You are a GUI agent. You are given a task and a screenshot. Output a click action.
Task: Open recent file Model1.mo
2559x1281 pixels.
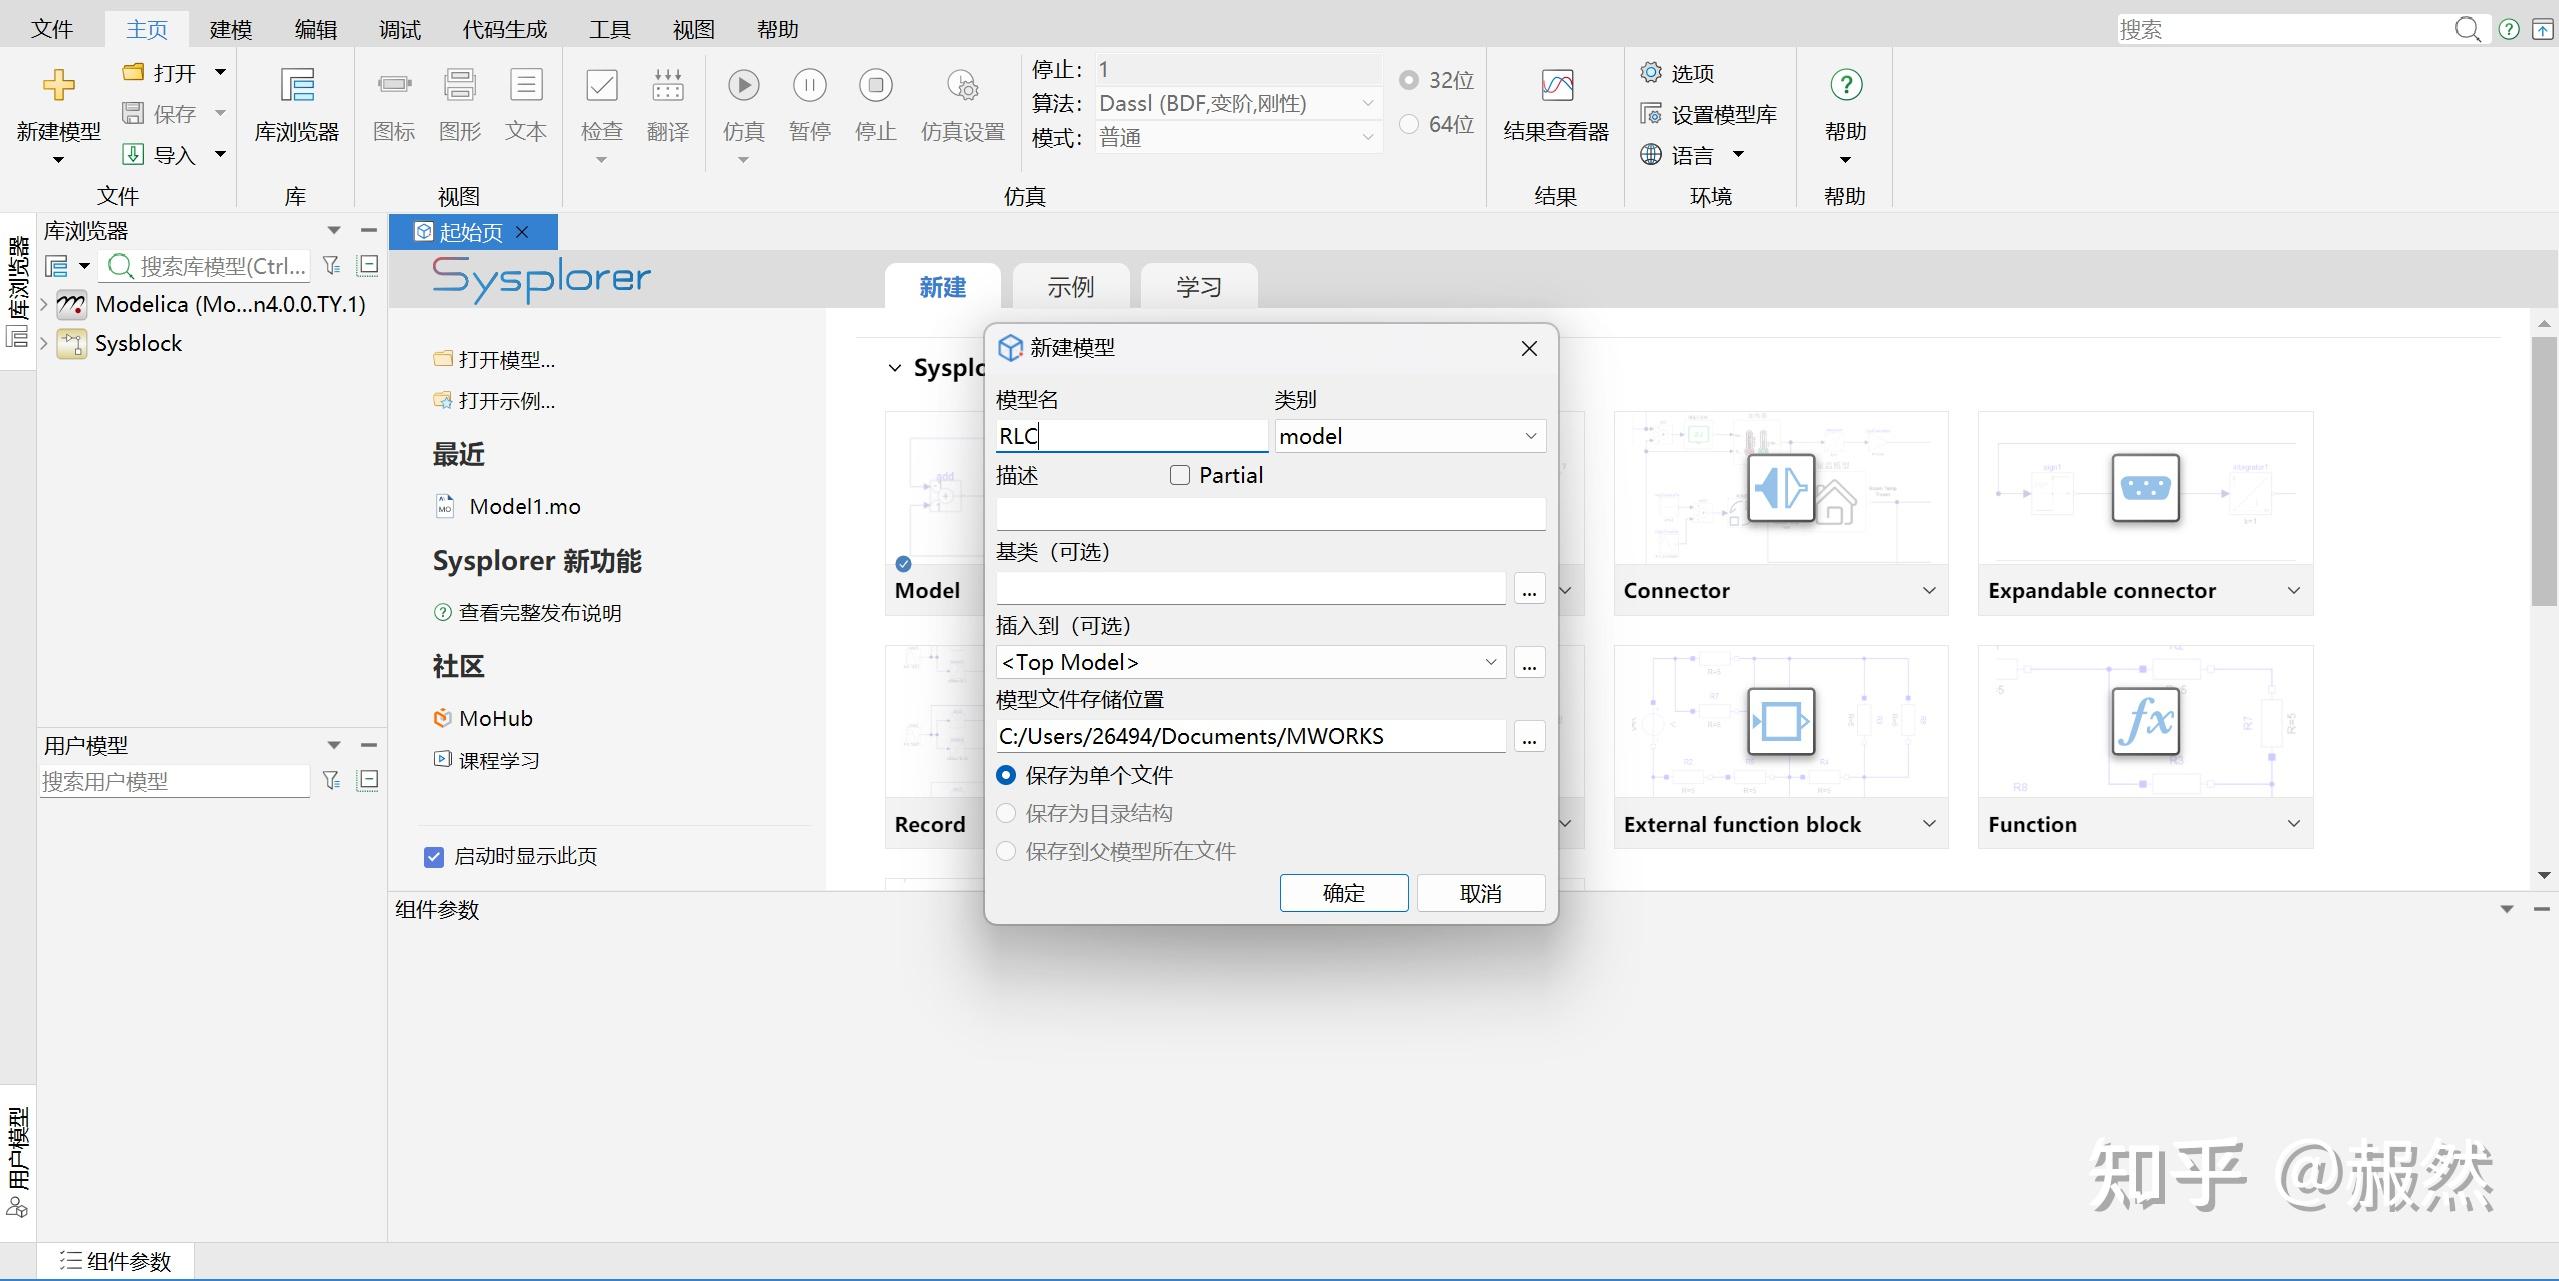(524, 506)
